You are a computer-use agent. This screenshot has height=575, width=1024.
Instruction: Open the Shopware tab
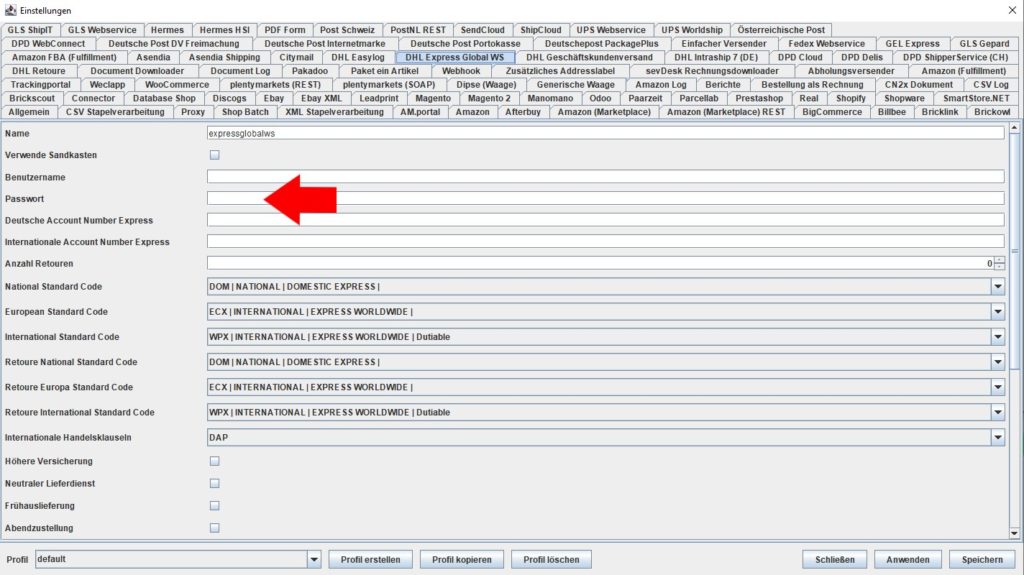point(904,99)
